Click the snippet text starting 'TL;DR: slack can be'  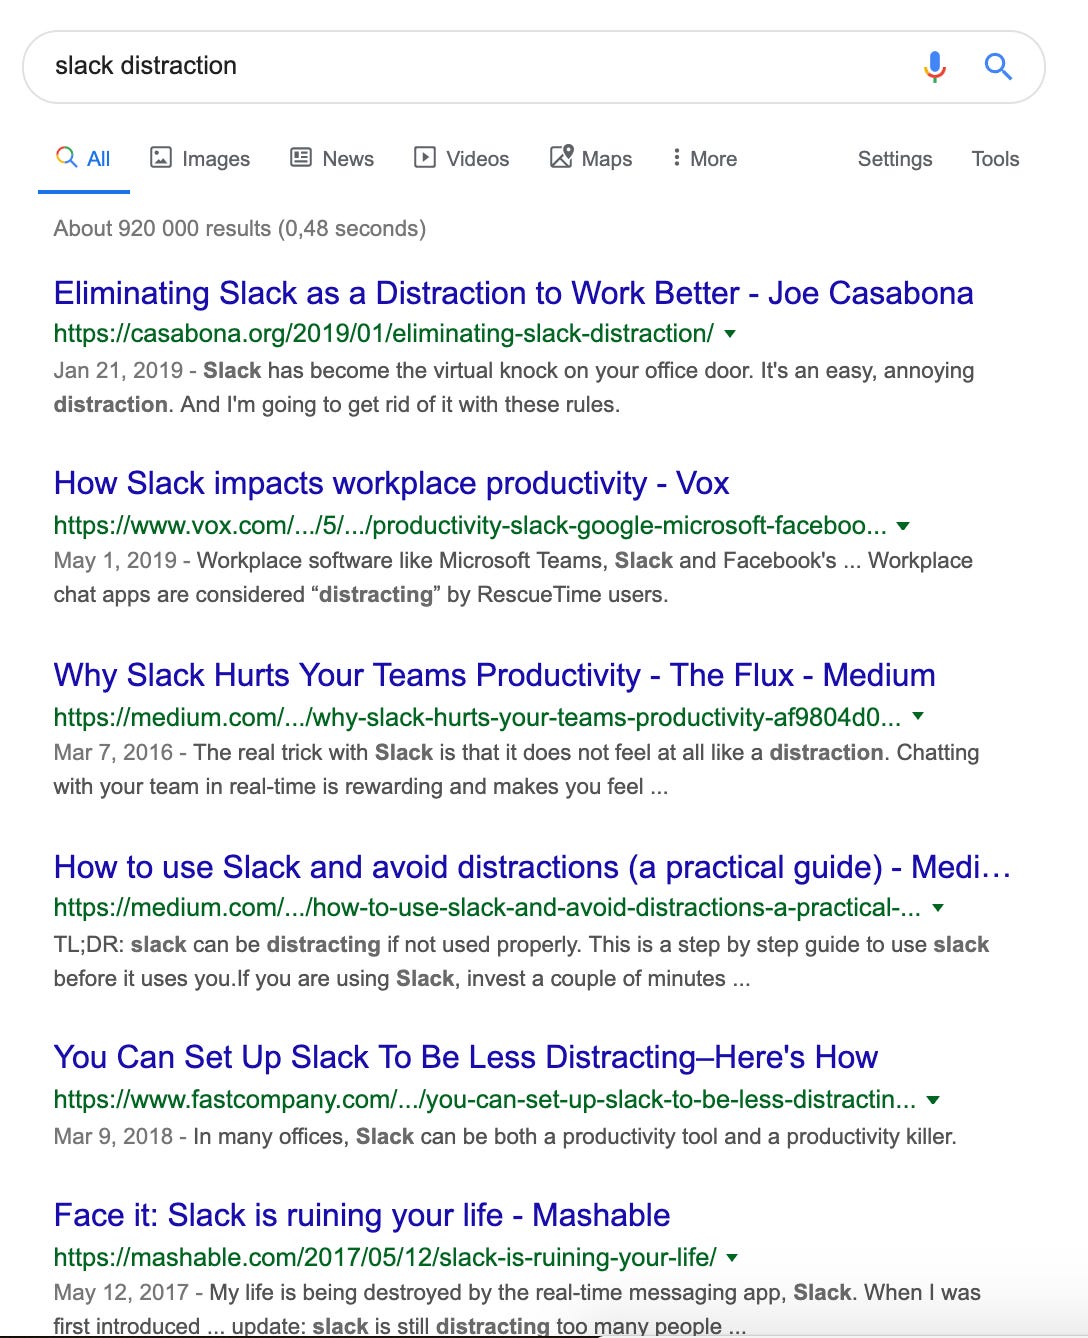coord(521,962)
